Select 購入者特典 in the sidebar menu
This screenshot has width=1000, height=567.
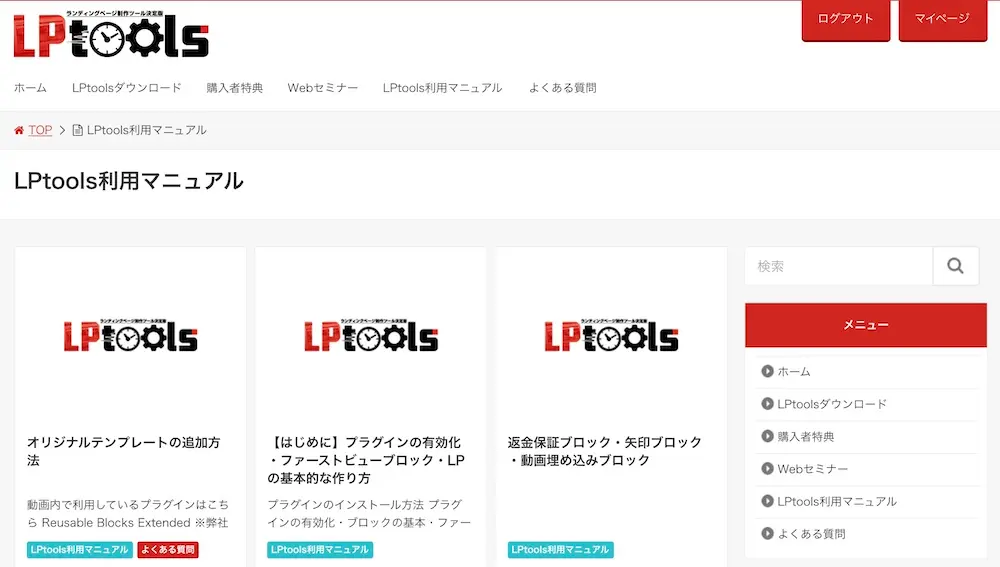805,436
